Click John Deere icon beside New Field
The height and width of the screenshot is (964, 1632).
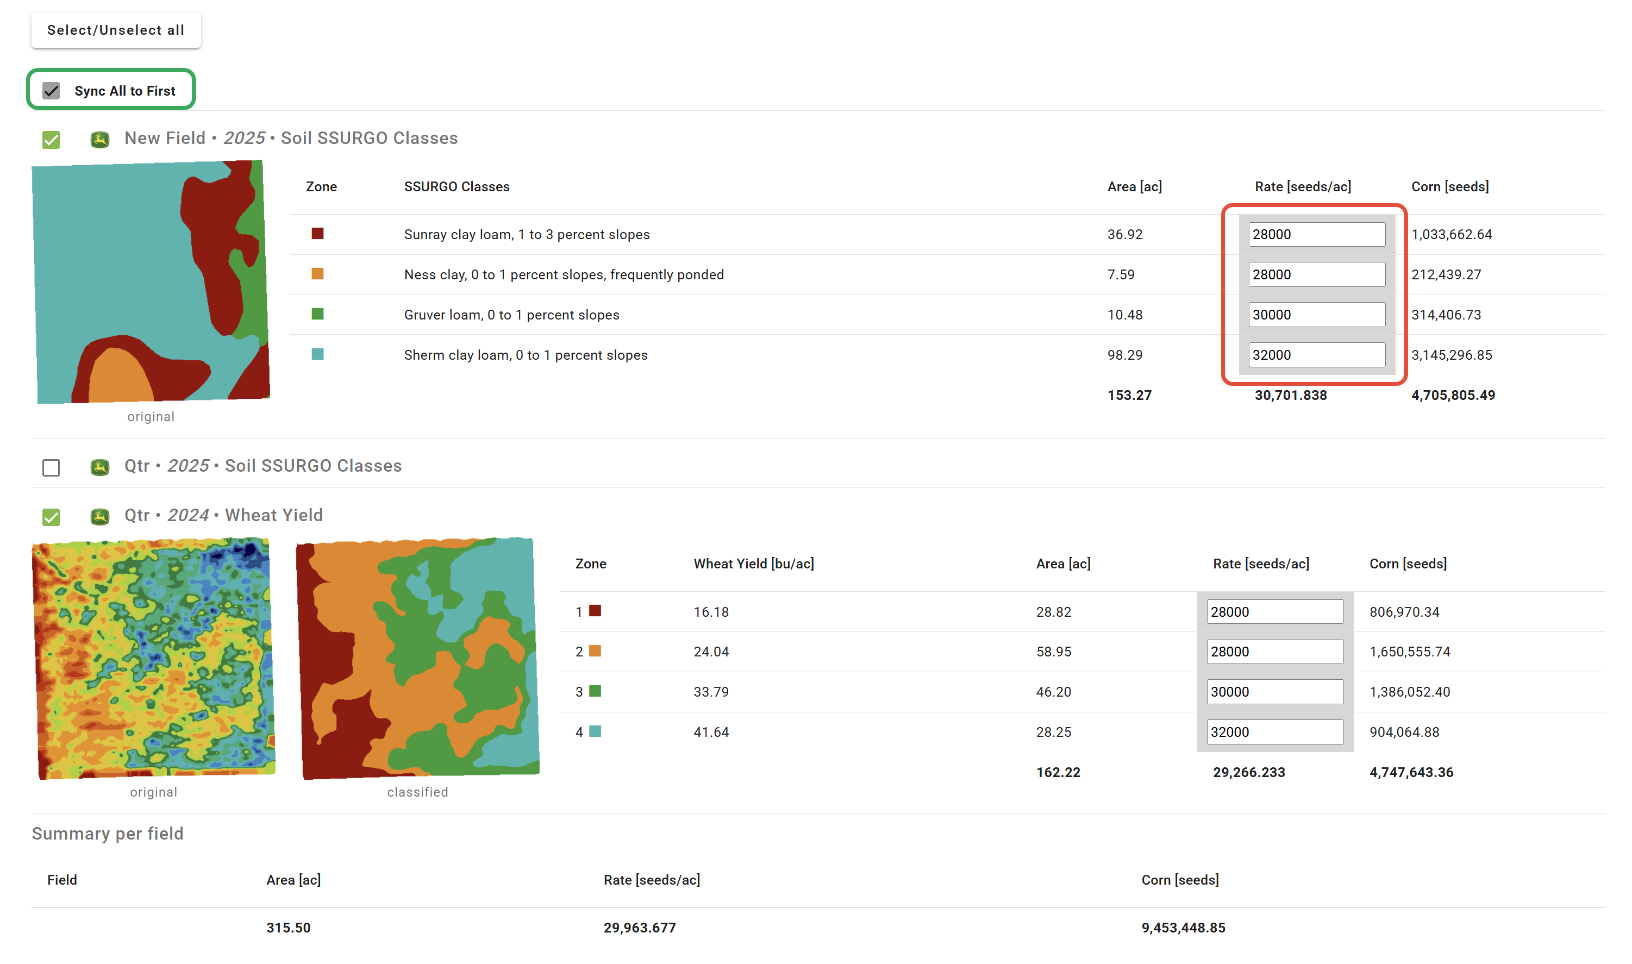(x=100, y=139)
